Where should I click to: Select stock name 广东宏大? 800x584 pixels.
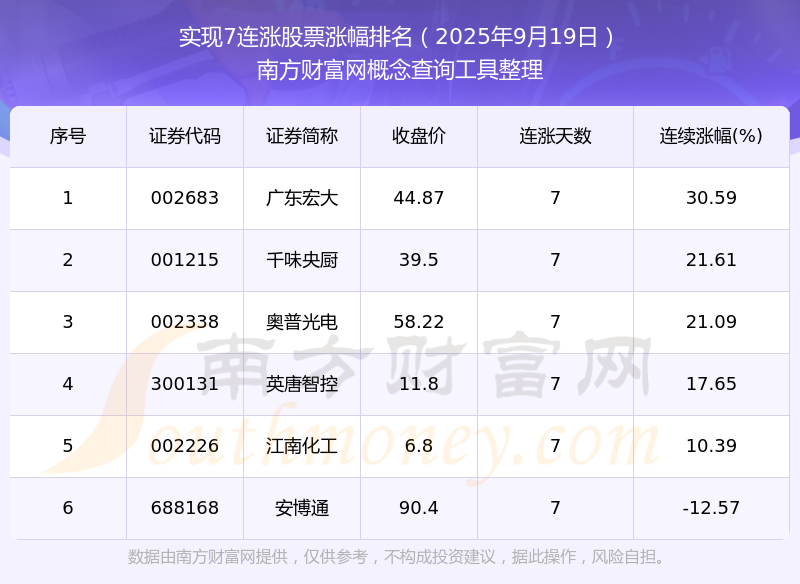302,198
